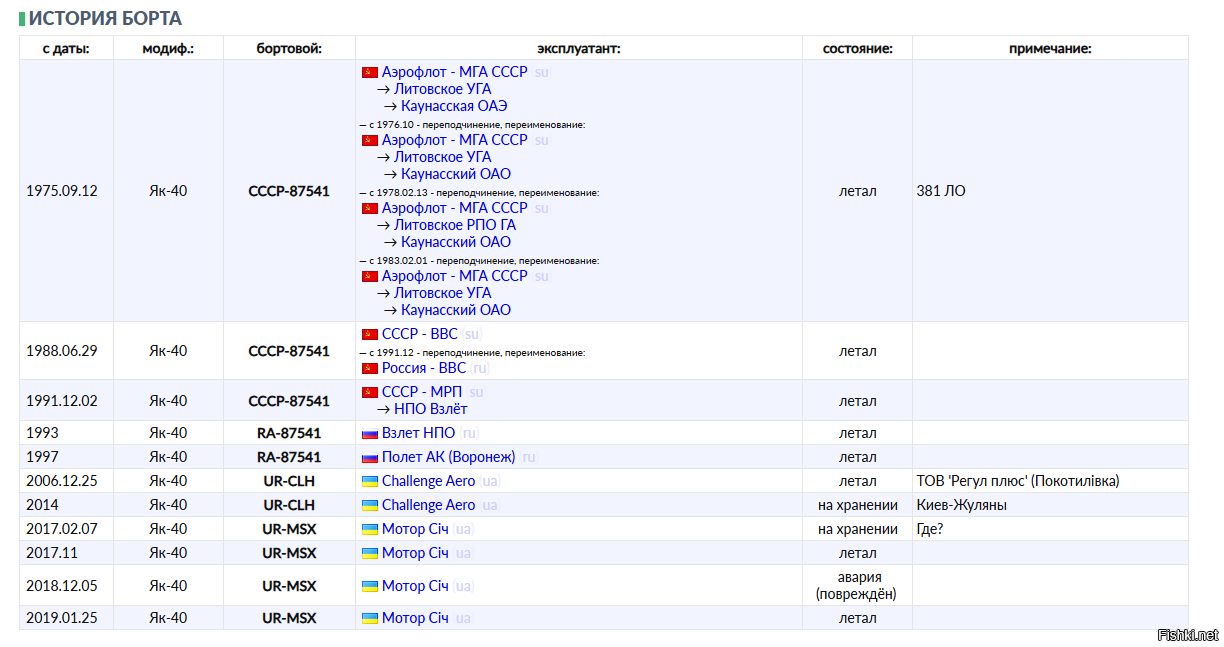Screen dimensions: 1224x647
Task: Click the 'эксплутант:' column header
Action: tap(578, 48)
